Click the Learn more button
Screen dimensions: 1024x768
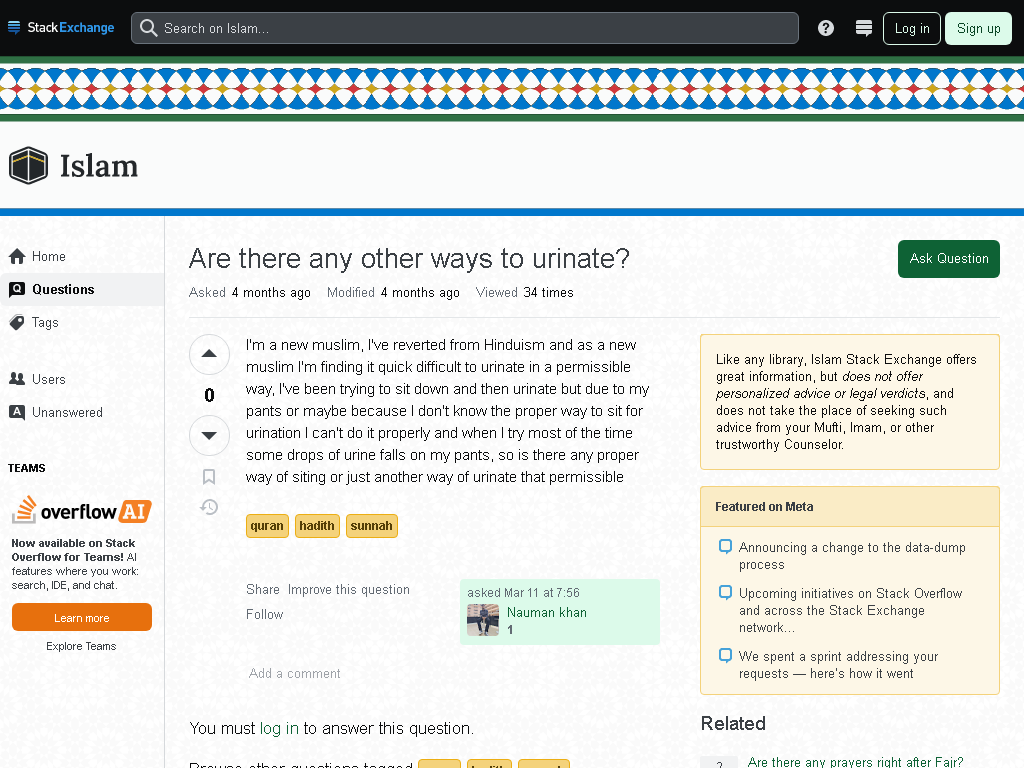point(82,617)
